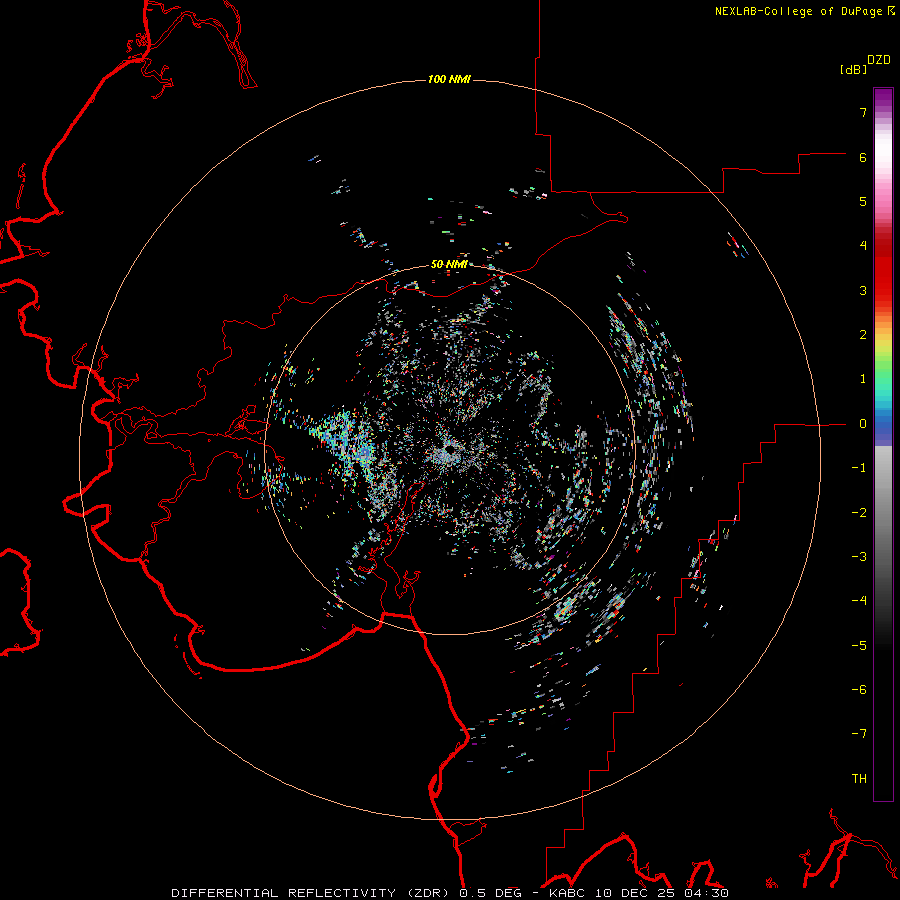Click the colorbar tick label 6
Viewport: 900px width, 900px height.
point(863,157)
